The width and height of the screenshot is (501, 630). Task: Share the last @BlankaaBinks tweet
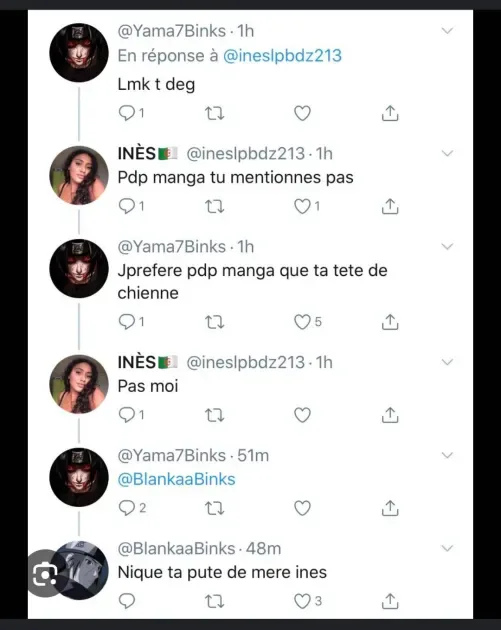pyautogui.click(x=390, y=601)
